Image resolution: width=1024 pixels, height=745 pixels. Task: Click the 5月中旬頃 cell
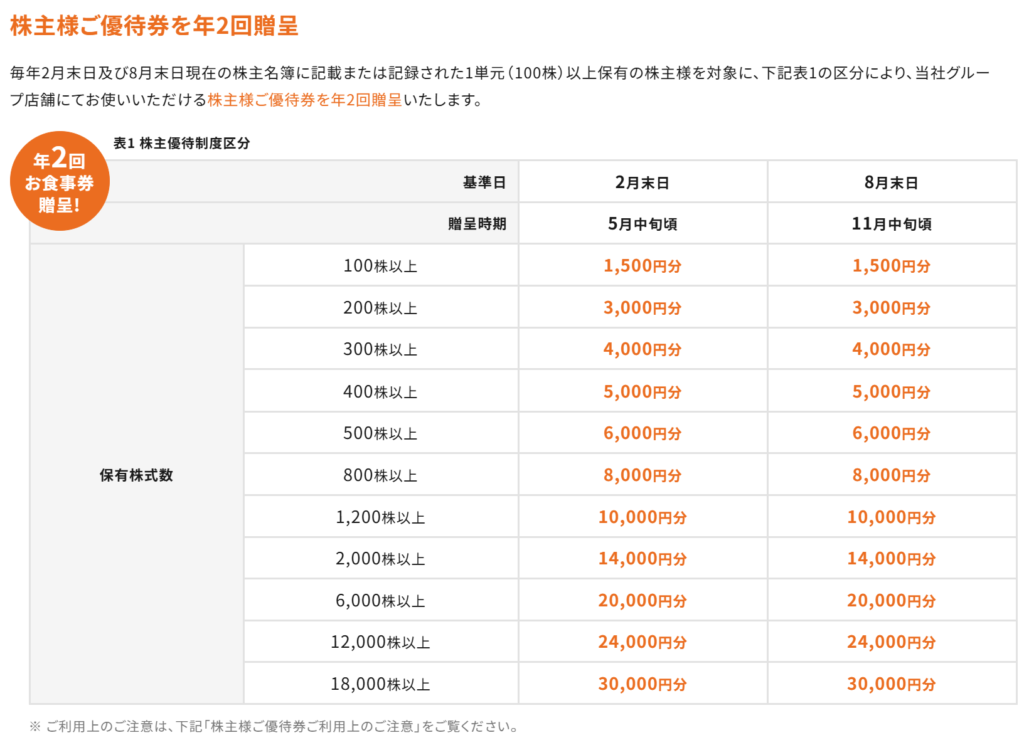pyautogui.click(x=642, y=224)
